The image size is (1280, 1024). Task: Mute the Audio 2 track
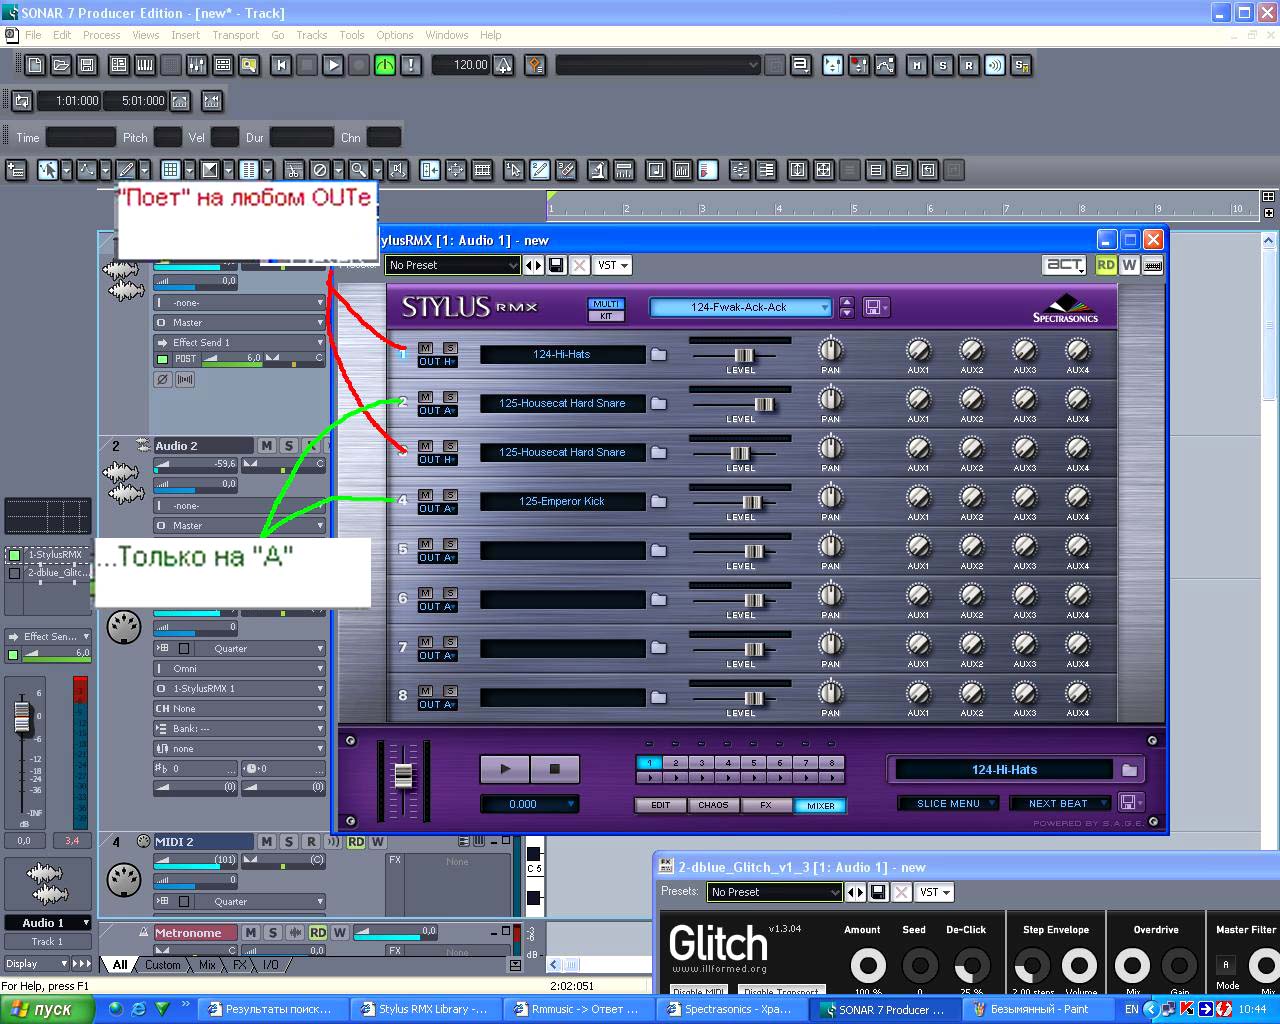267,446
